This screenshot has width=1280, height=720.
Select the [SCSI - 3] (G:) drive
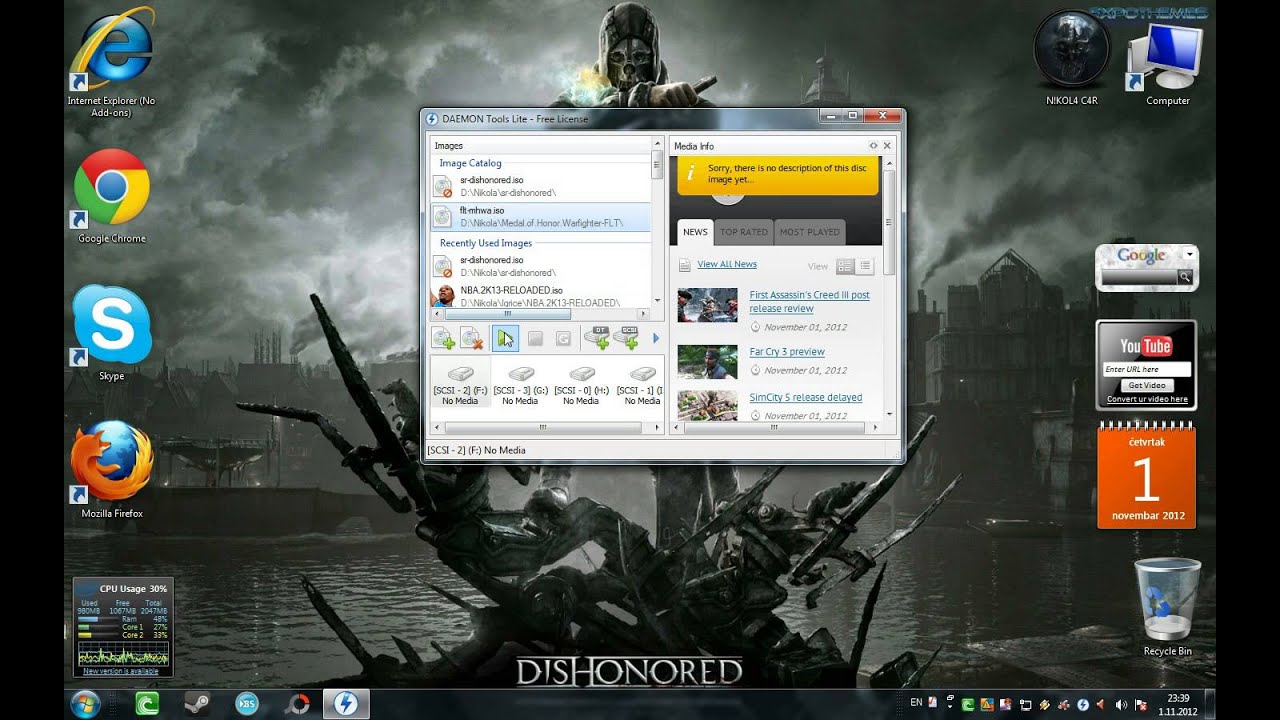coord(520,384)
